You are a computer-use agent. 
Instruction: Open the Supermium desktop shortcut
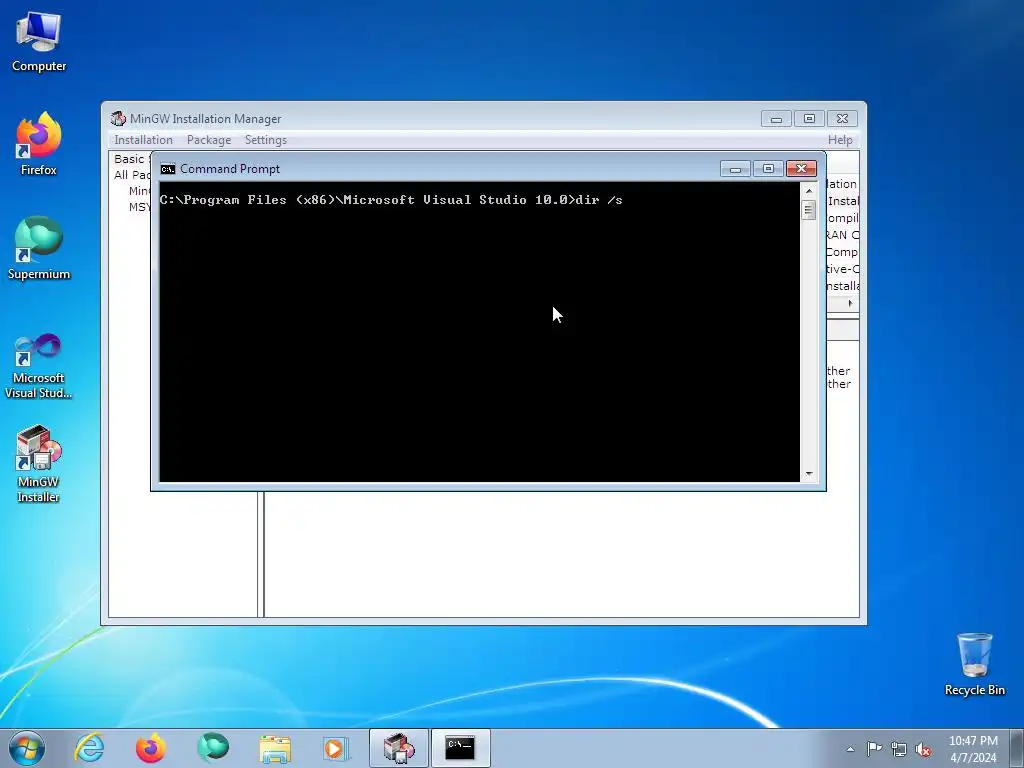coord(39,248)
